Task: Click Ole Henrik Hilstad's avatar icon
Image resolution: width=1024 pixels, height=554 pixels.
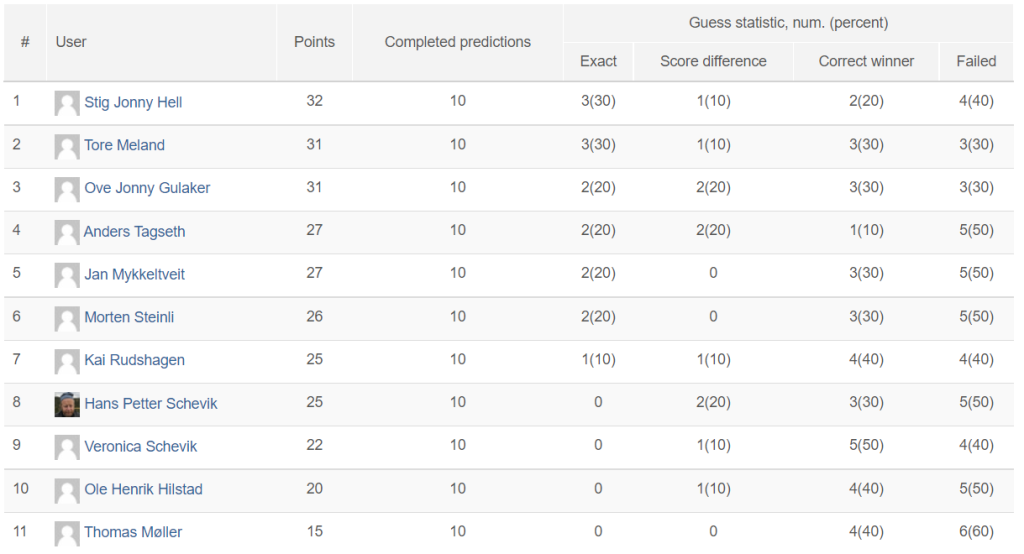Action: (67, 491)
